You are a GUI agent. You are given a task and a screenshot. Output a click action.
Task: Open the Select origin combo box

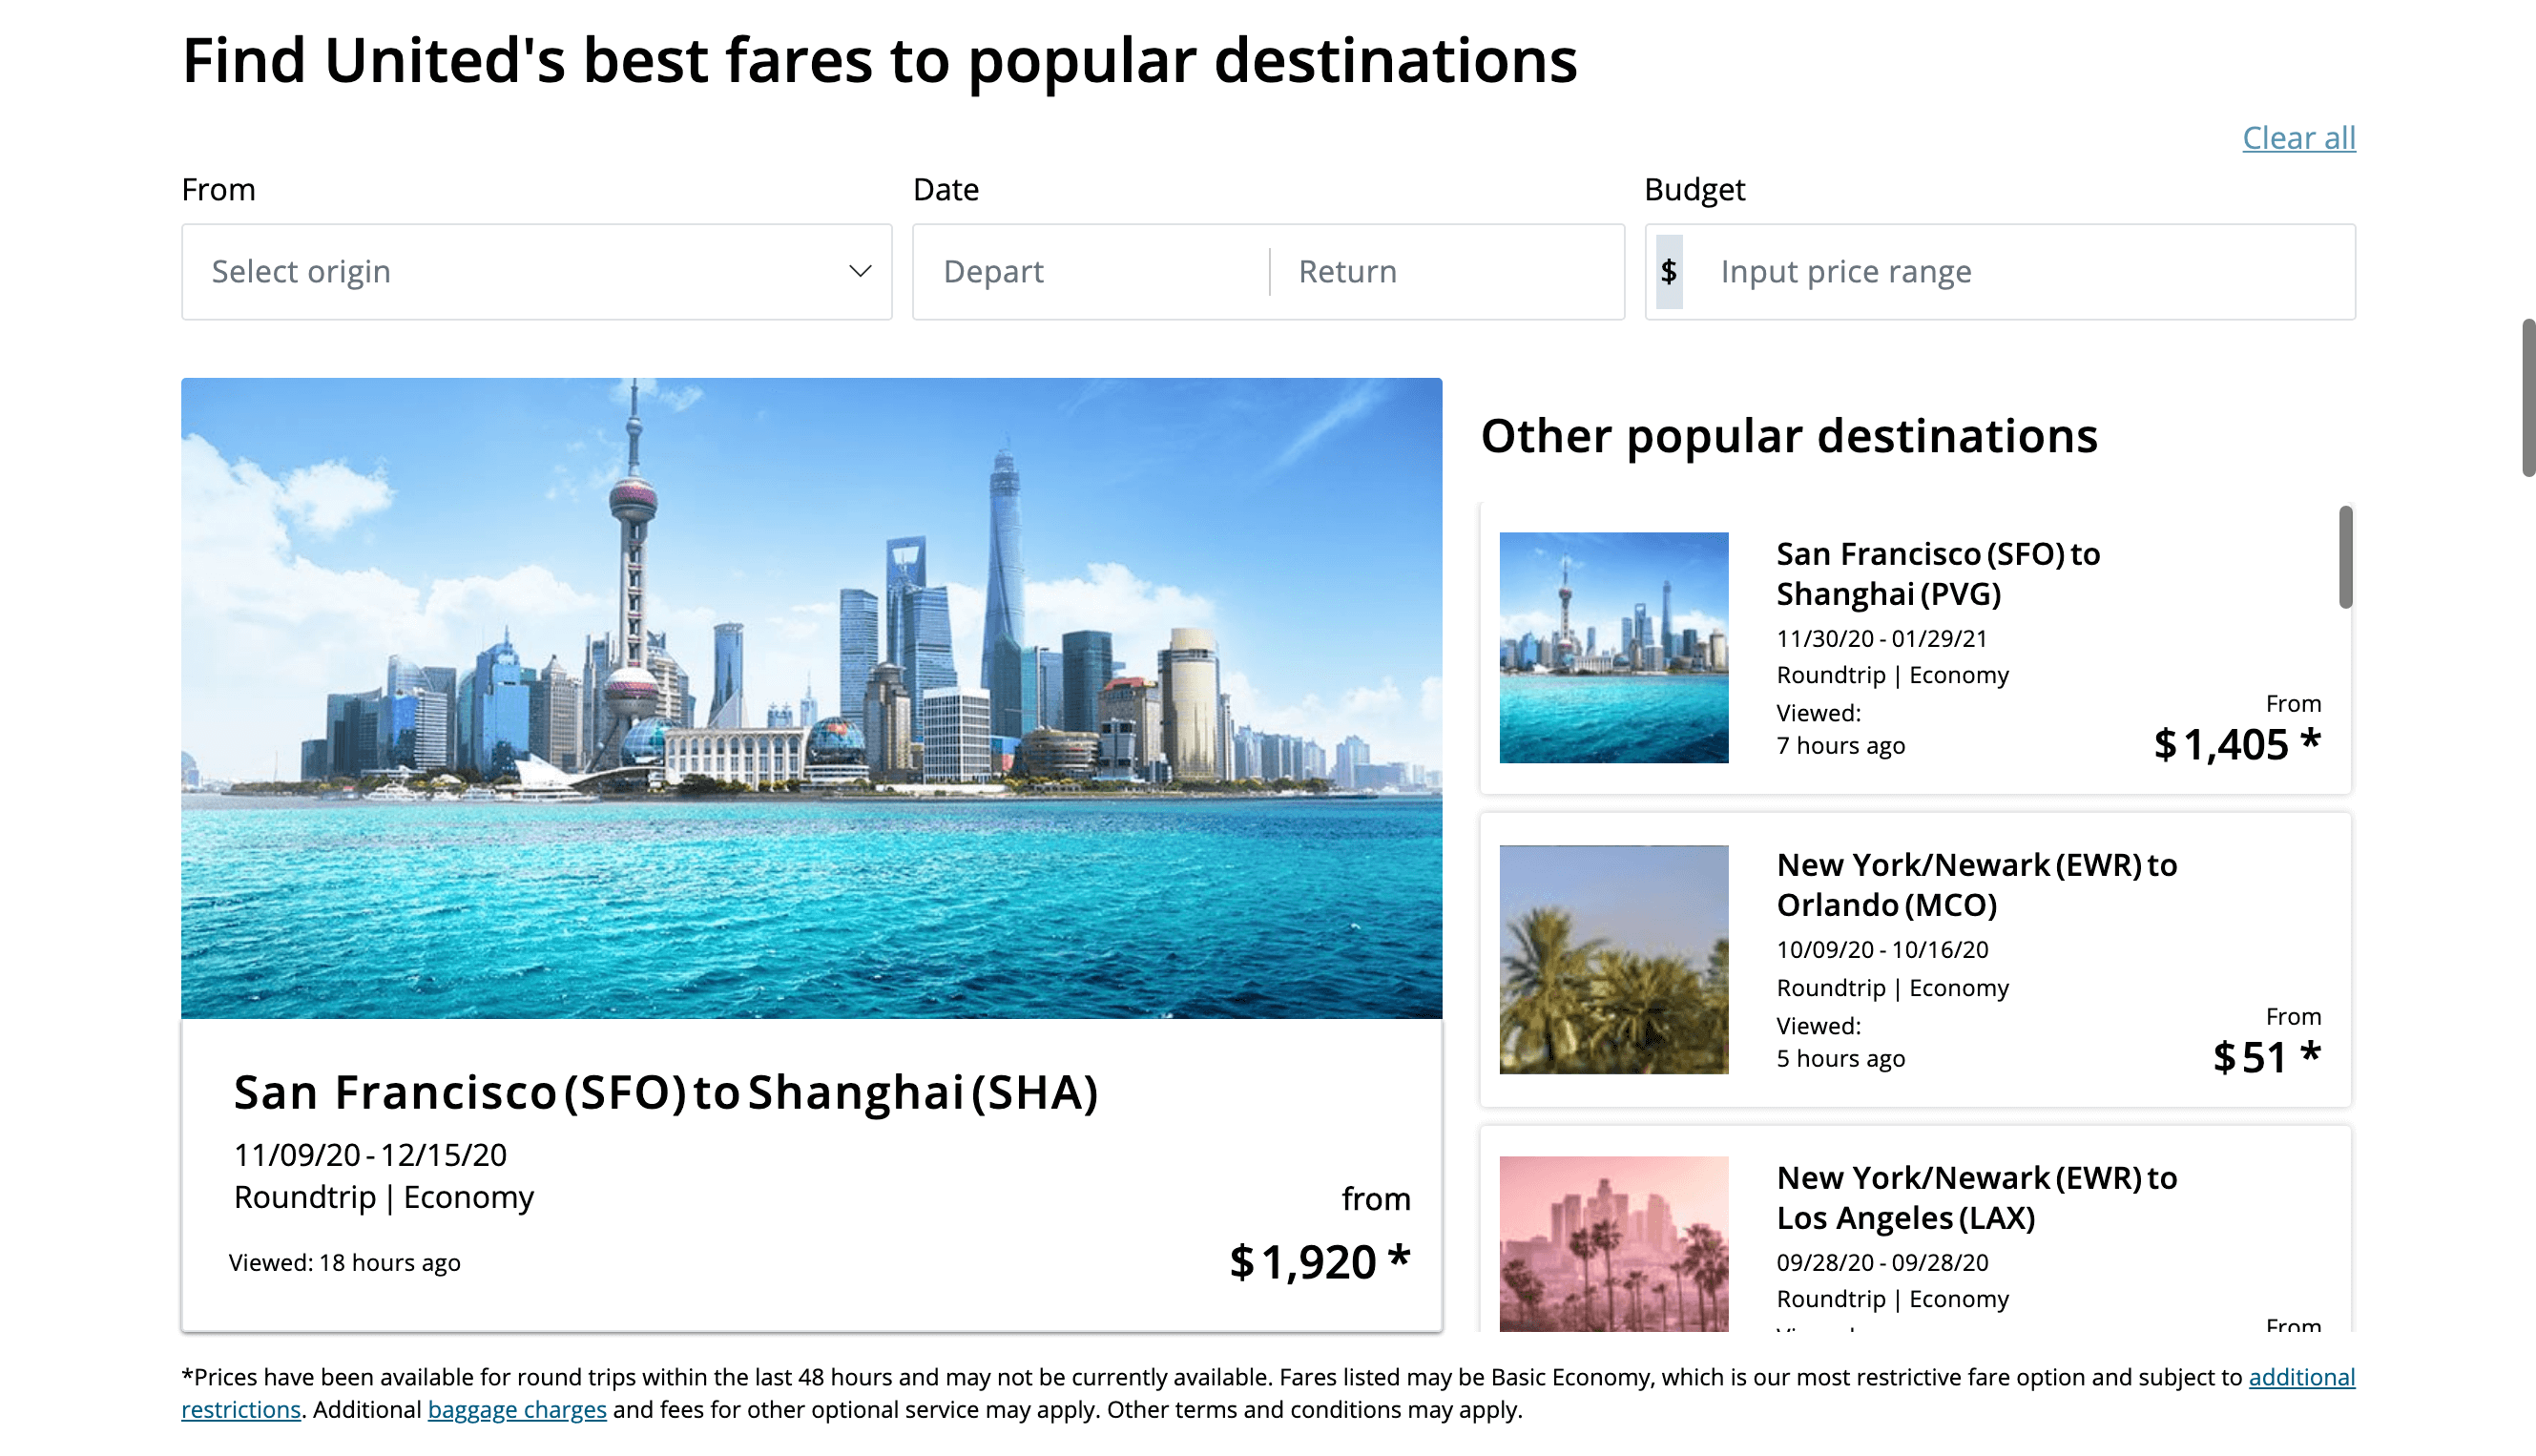click(536, 271)
